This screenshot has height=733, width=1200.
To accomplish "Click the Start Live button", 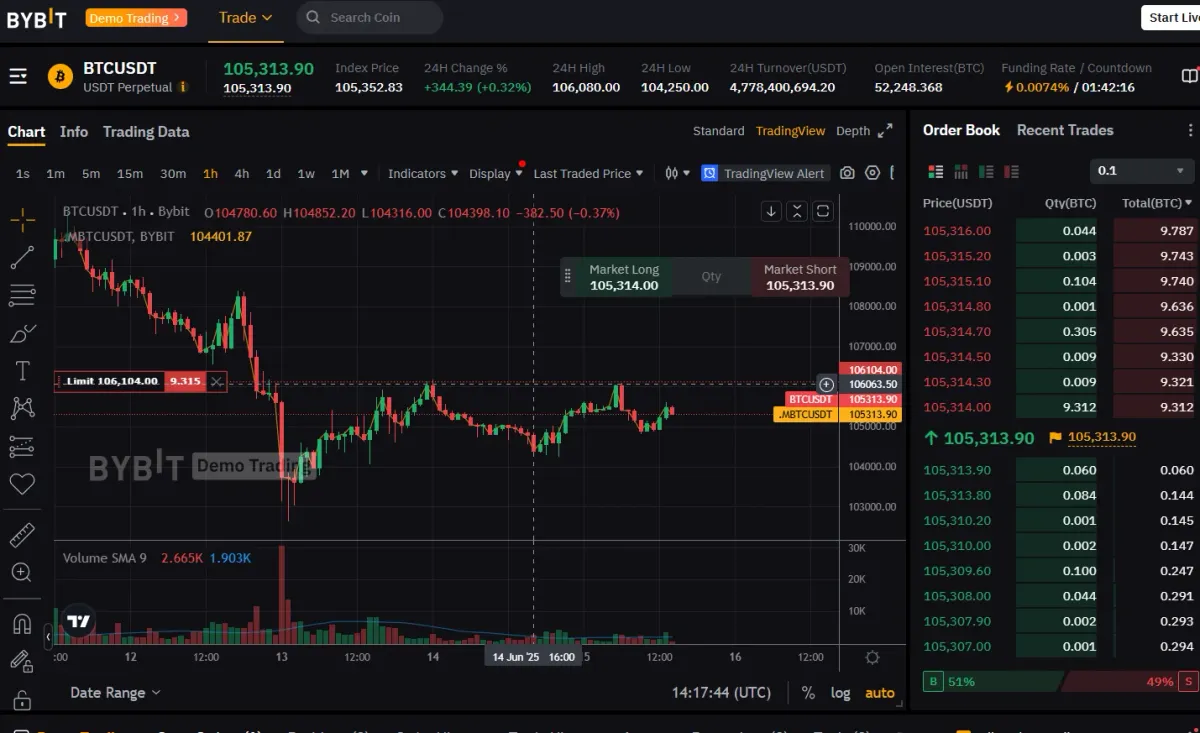I will tap(1172, 17).
